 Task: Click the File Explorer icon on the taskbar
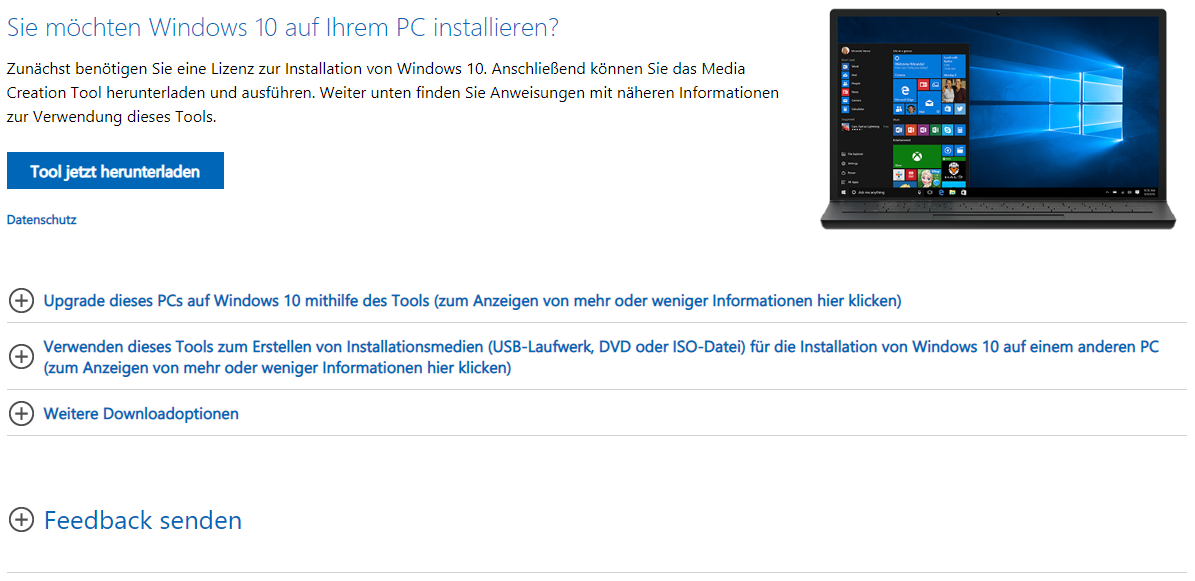point(950,191)
